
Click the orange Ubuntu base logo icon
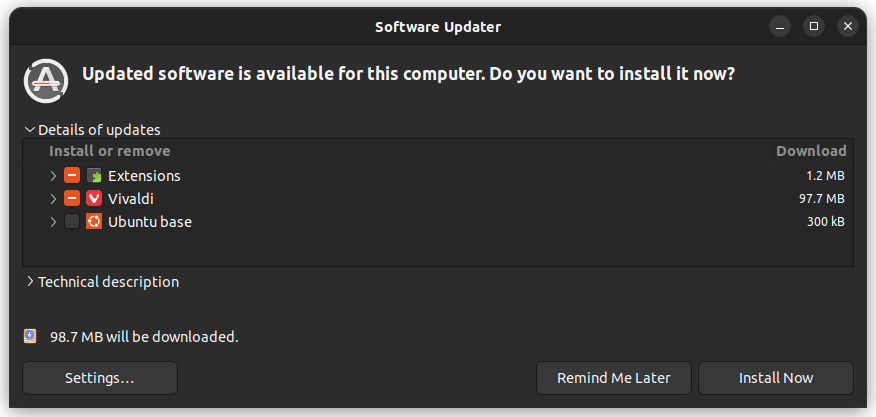(94, 221)
